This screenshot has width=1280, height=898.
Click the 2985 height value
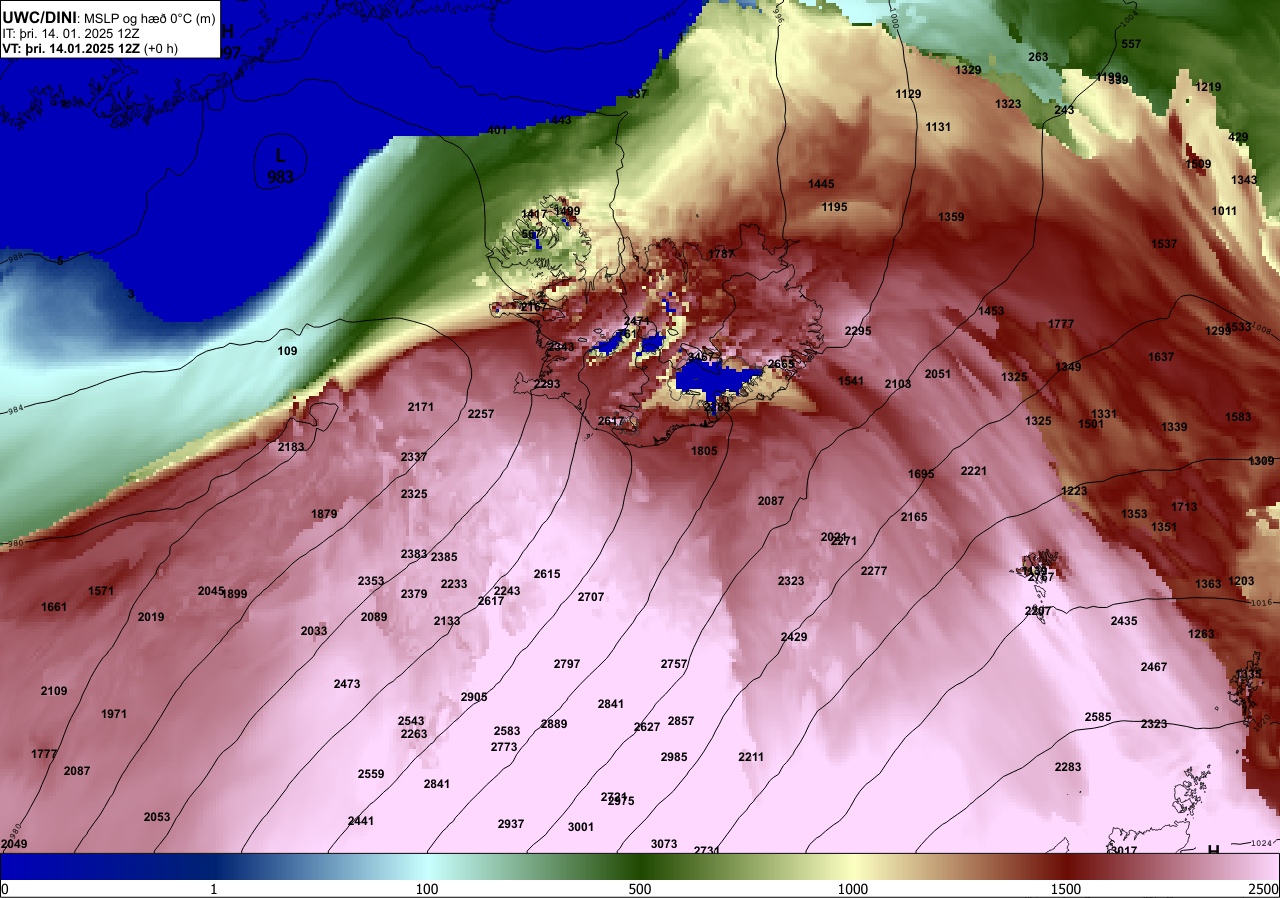pos(674,757)
